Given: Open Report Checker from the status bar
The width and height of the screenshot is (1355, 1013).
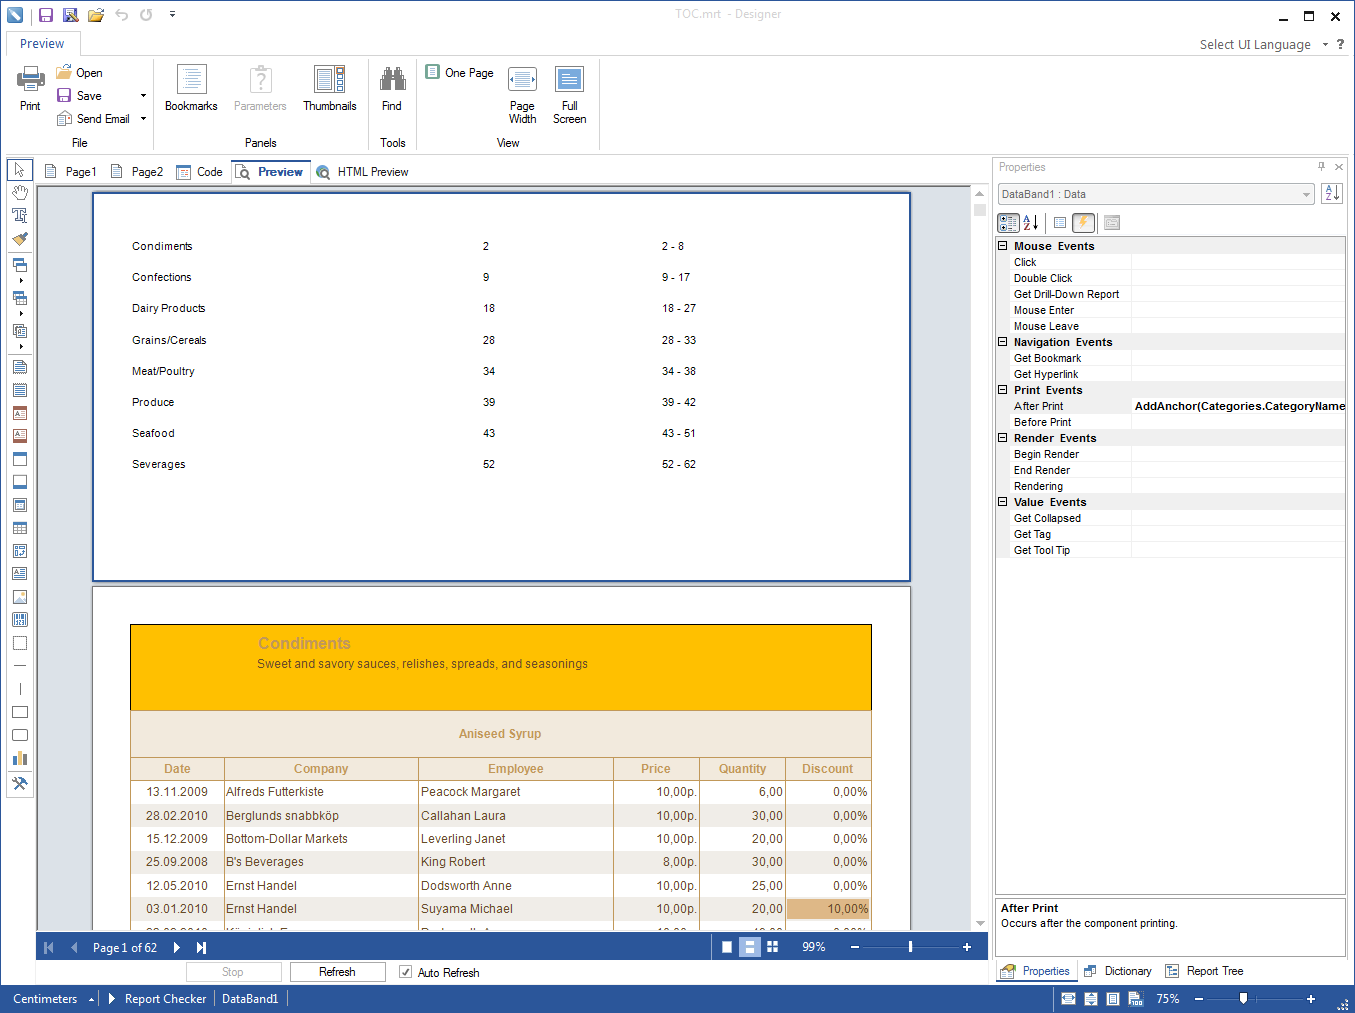Looking at the screenshot, I should [157, 999].
